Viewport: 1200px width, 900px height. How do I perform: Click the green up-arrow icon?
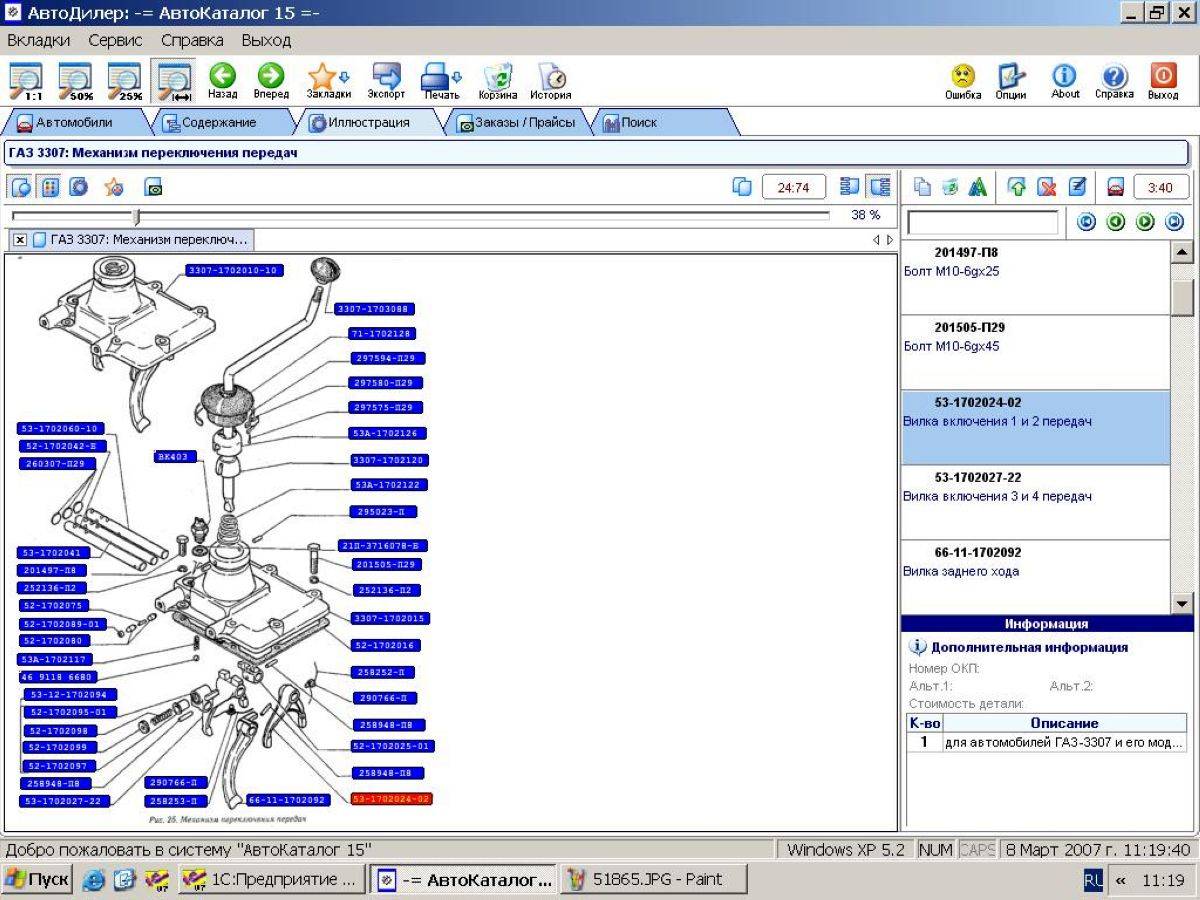1017,187
